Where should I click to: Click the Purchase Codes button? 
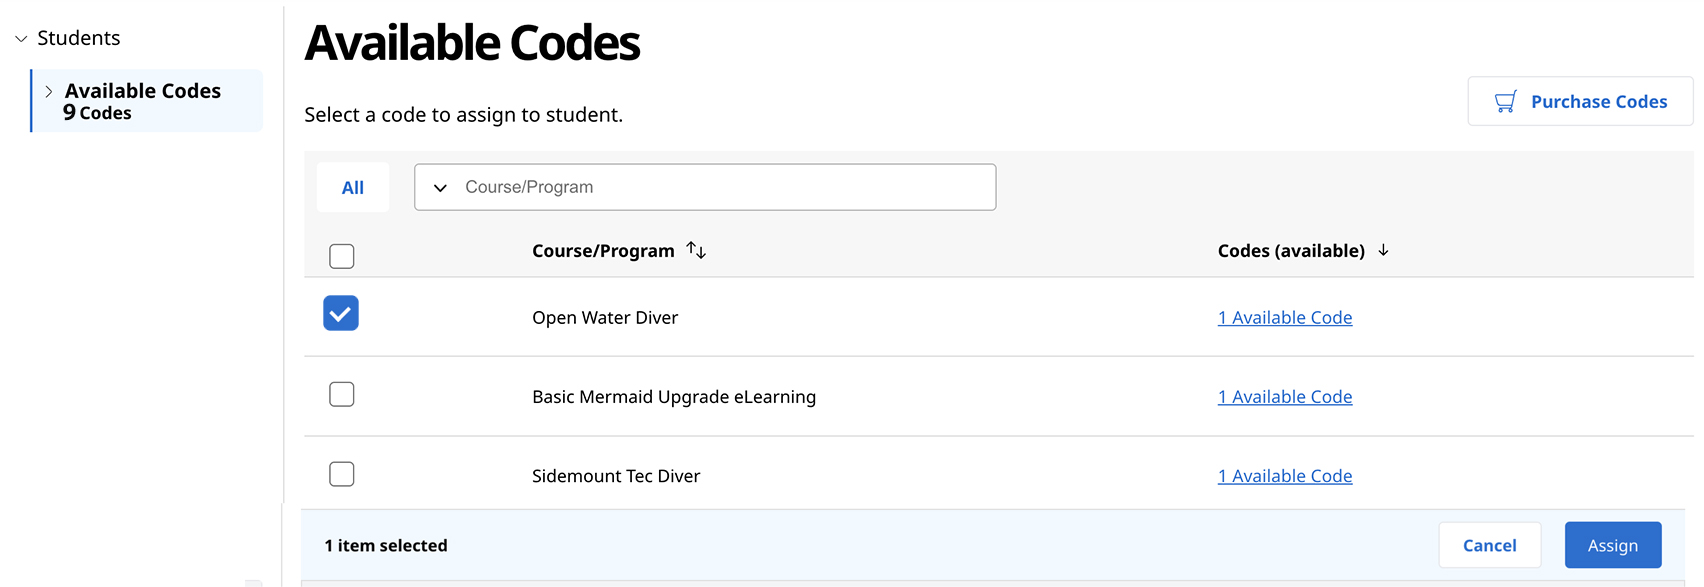pyautogui.click(x=1580, y=102)
